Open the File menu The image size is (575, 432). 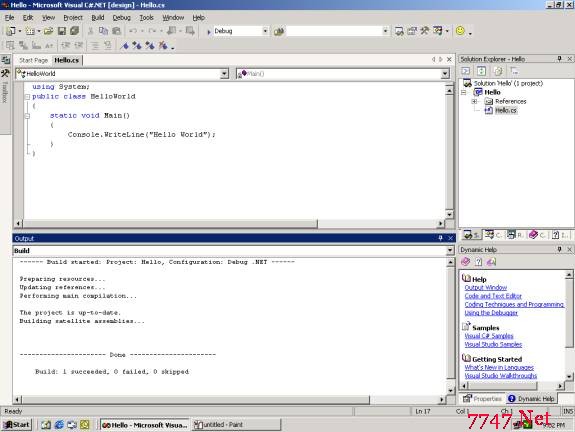click(x=9, y=18)
